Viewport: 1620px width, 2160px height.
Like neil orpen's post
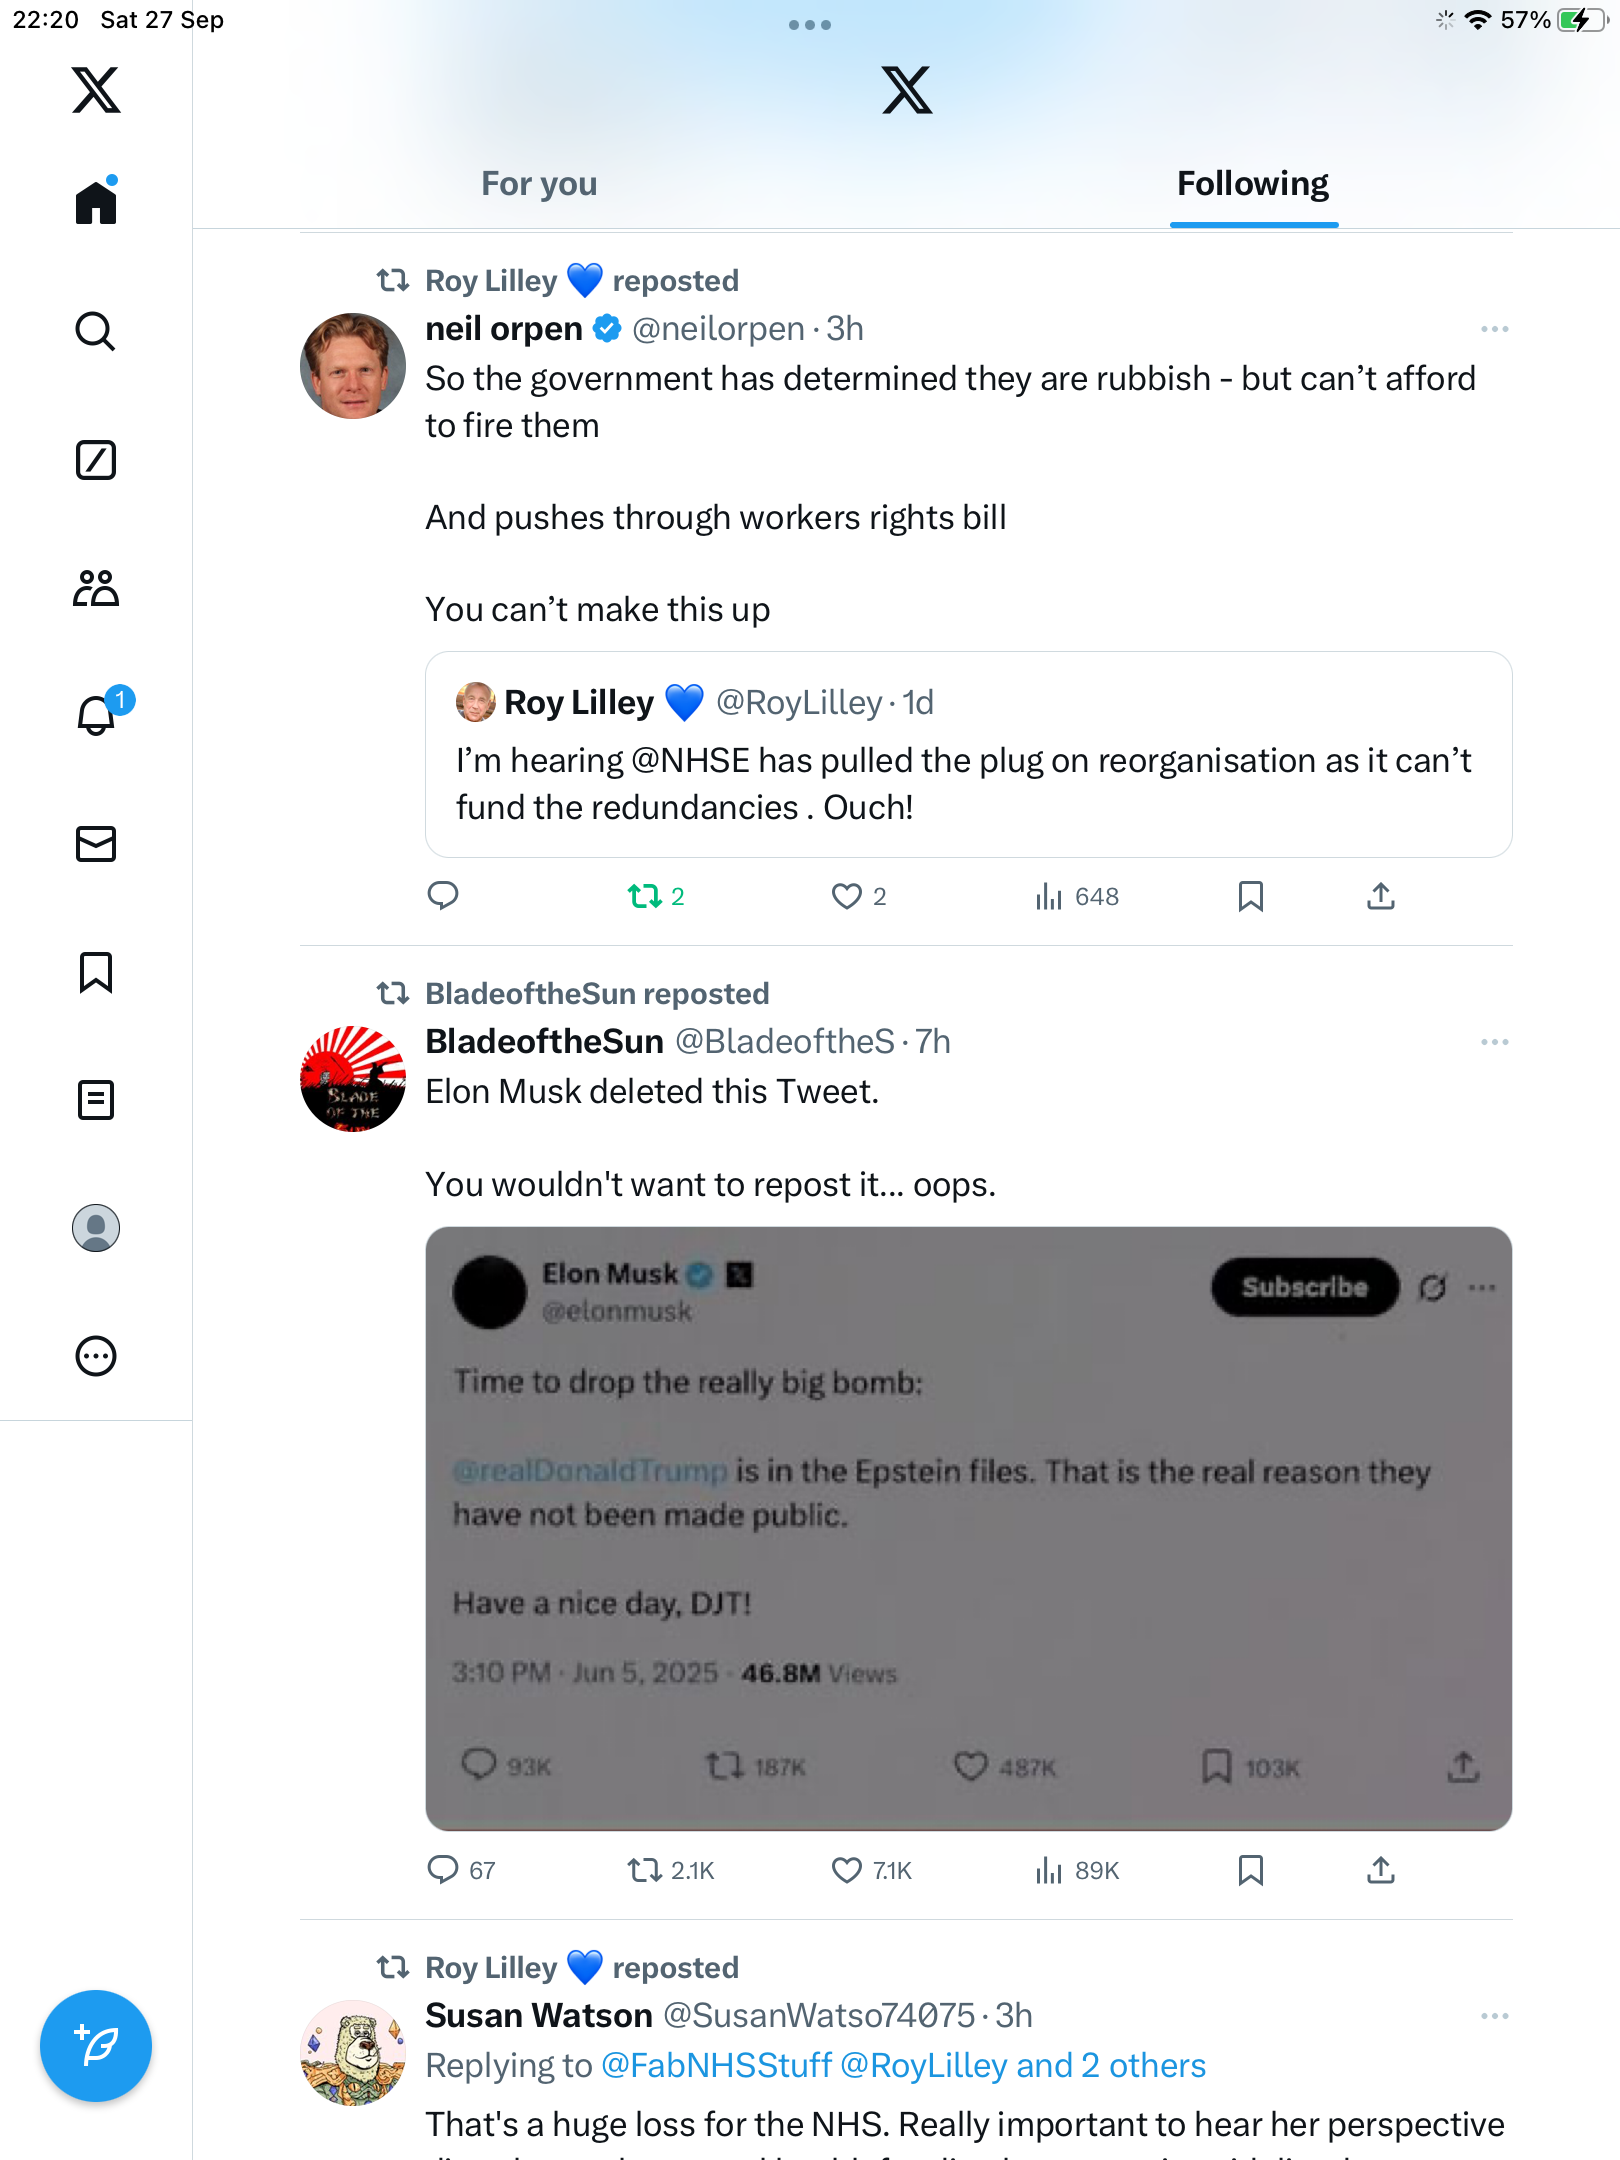847,896
